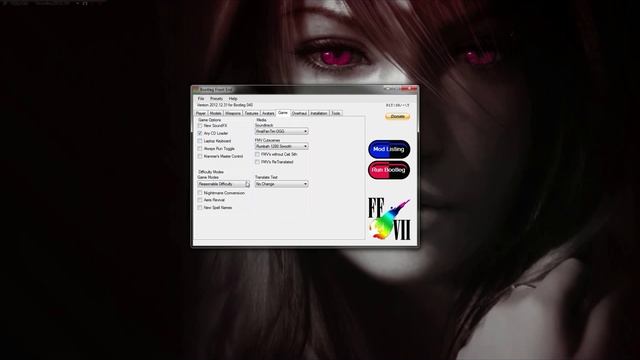
Task: Switch to the Models tab
Action: point(215,113)
